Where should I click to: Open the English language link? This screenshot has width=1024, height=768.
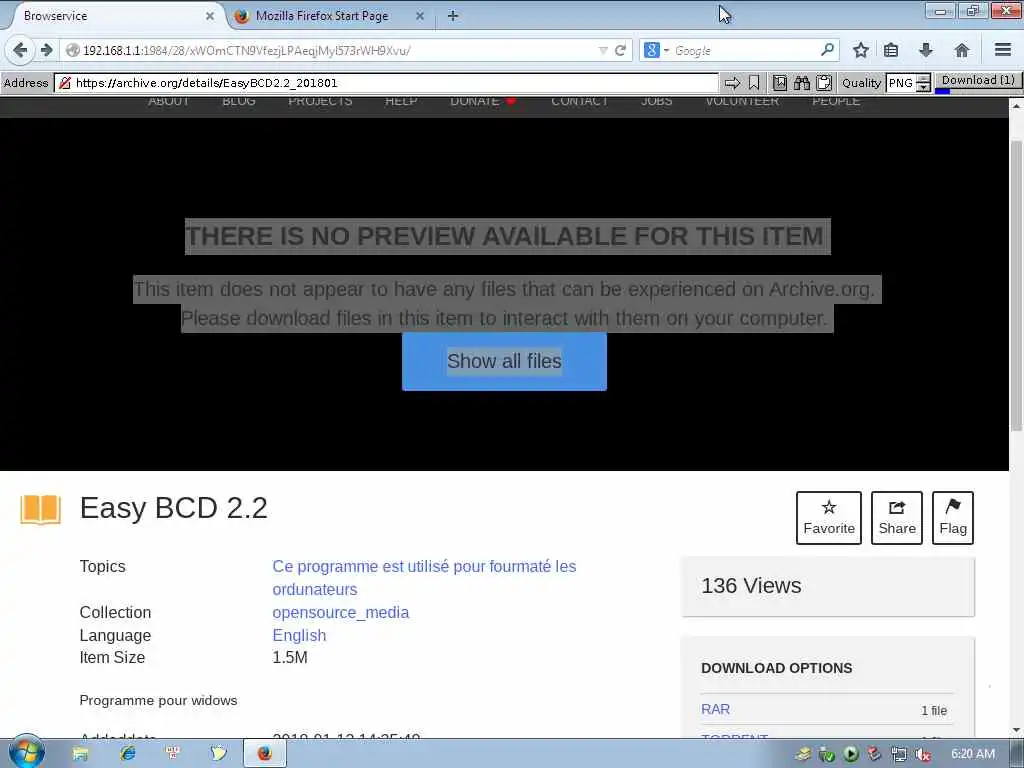point(299,635)
